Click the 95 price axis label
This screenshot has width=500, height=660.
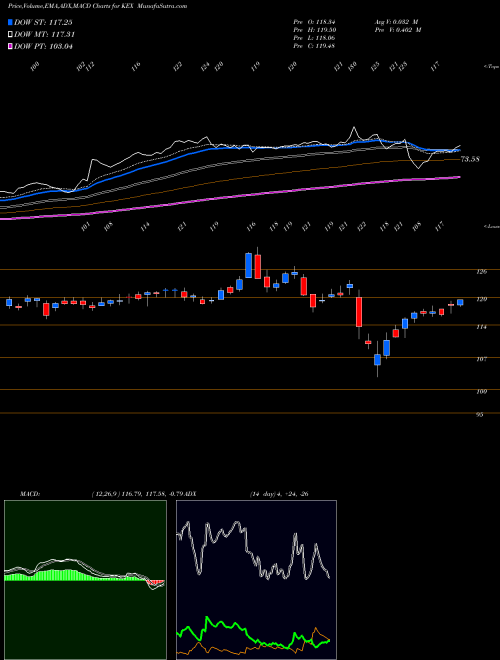click(479, 415)
